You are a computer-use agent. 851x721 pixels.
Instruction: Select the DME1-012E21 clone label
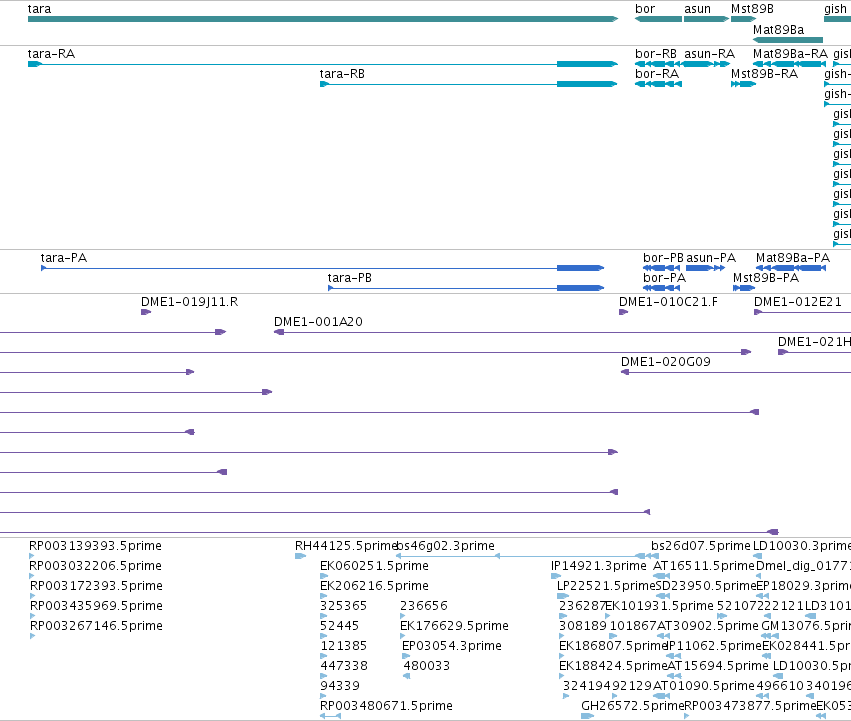pos(798,302)
